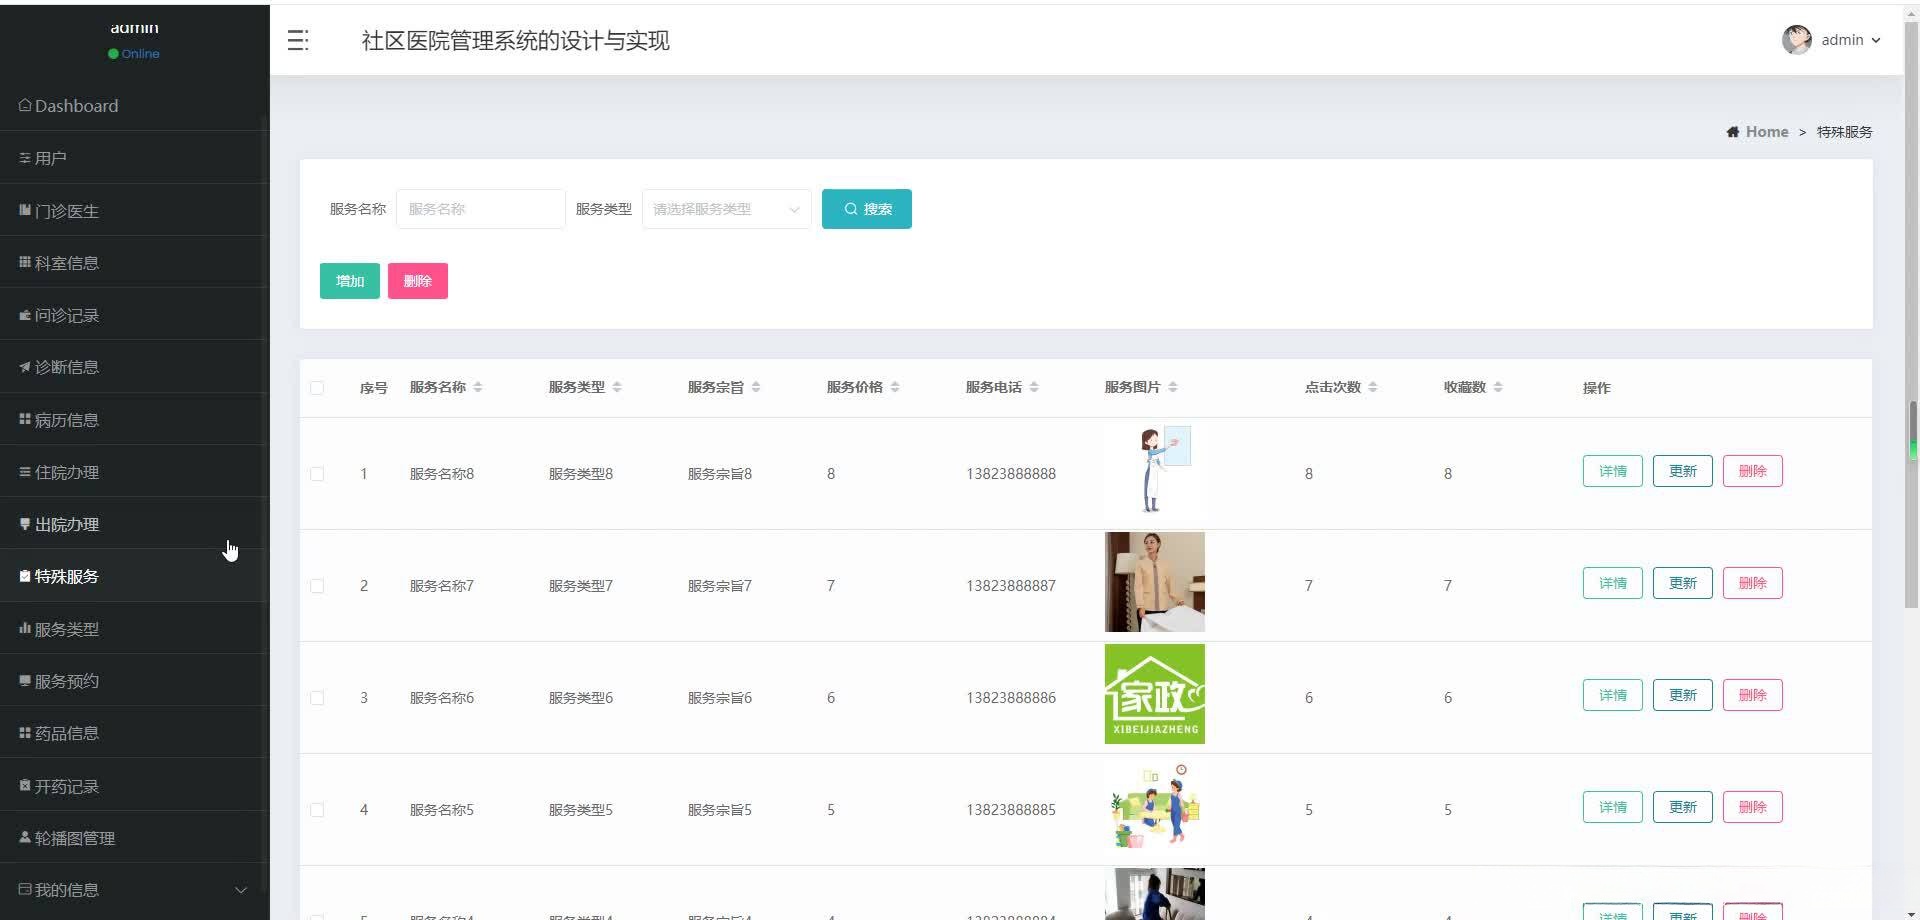Check the row for 服务名称7
This screenshot has height=920, width=1920.
[317, 586]
